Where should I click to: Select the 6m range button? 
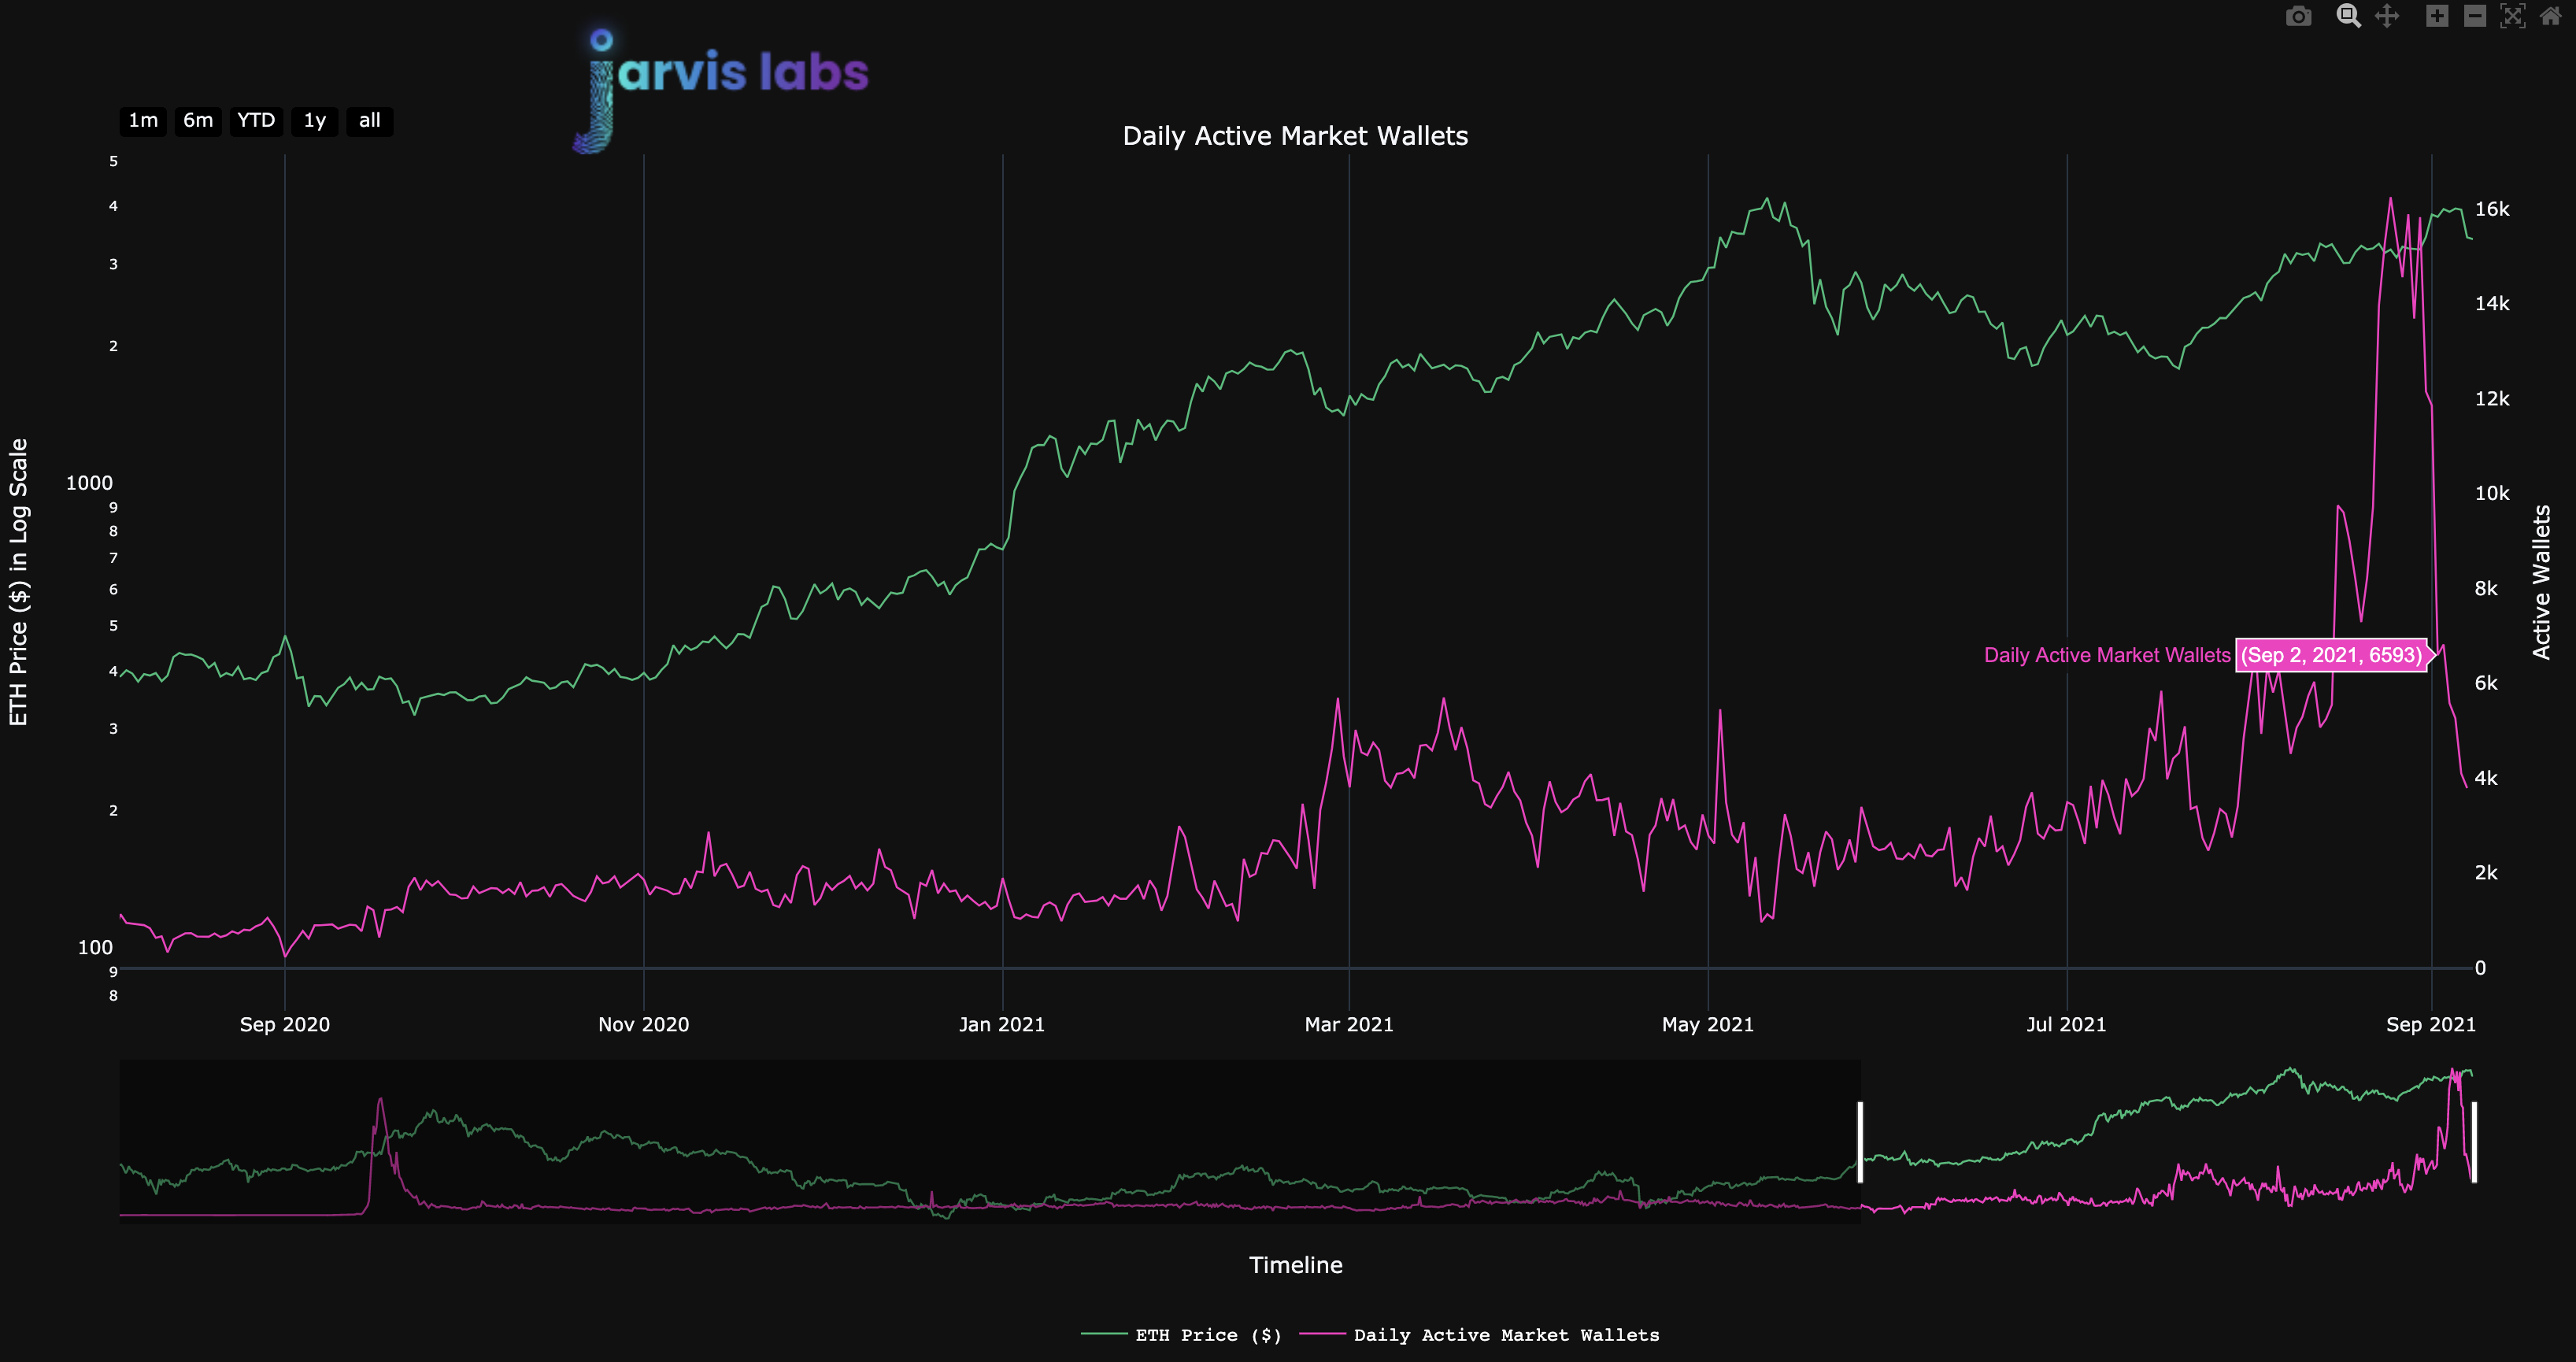(x=198, y=121)
